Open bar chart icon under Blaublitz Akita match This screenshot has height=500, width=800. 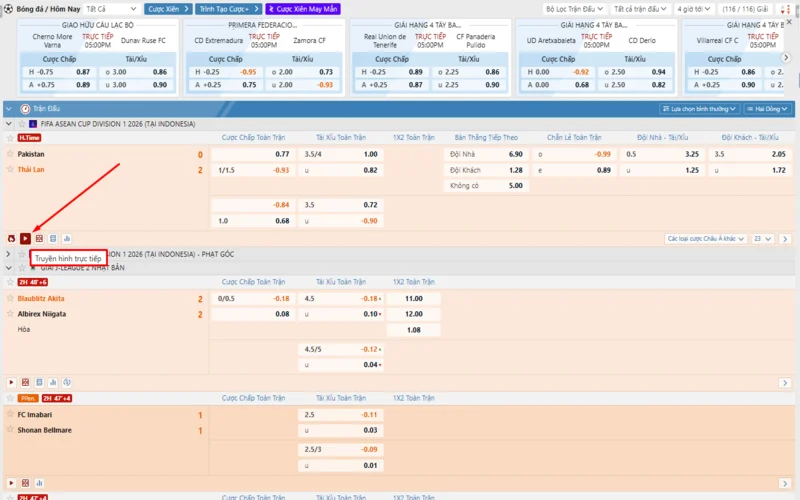[53, 382]
